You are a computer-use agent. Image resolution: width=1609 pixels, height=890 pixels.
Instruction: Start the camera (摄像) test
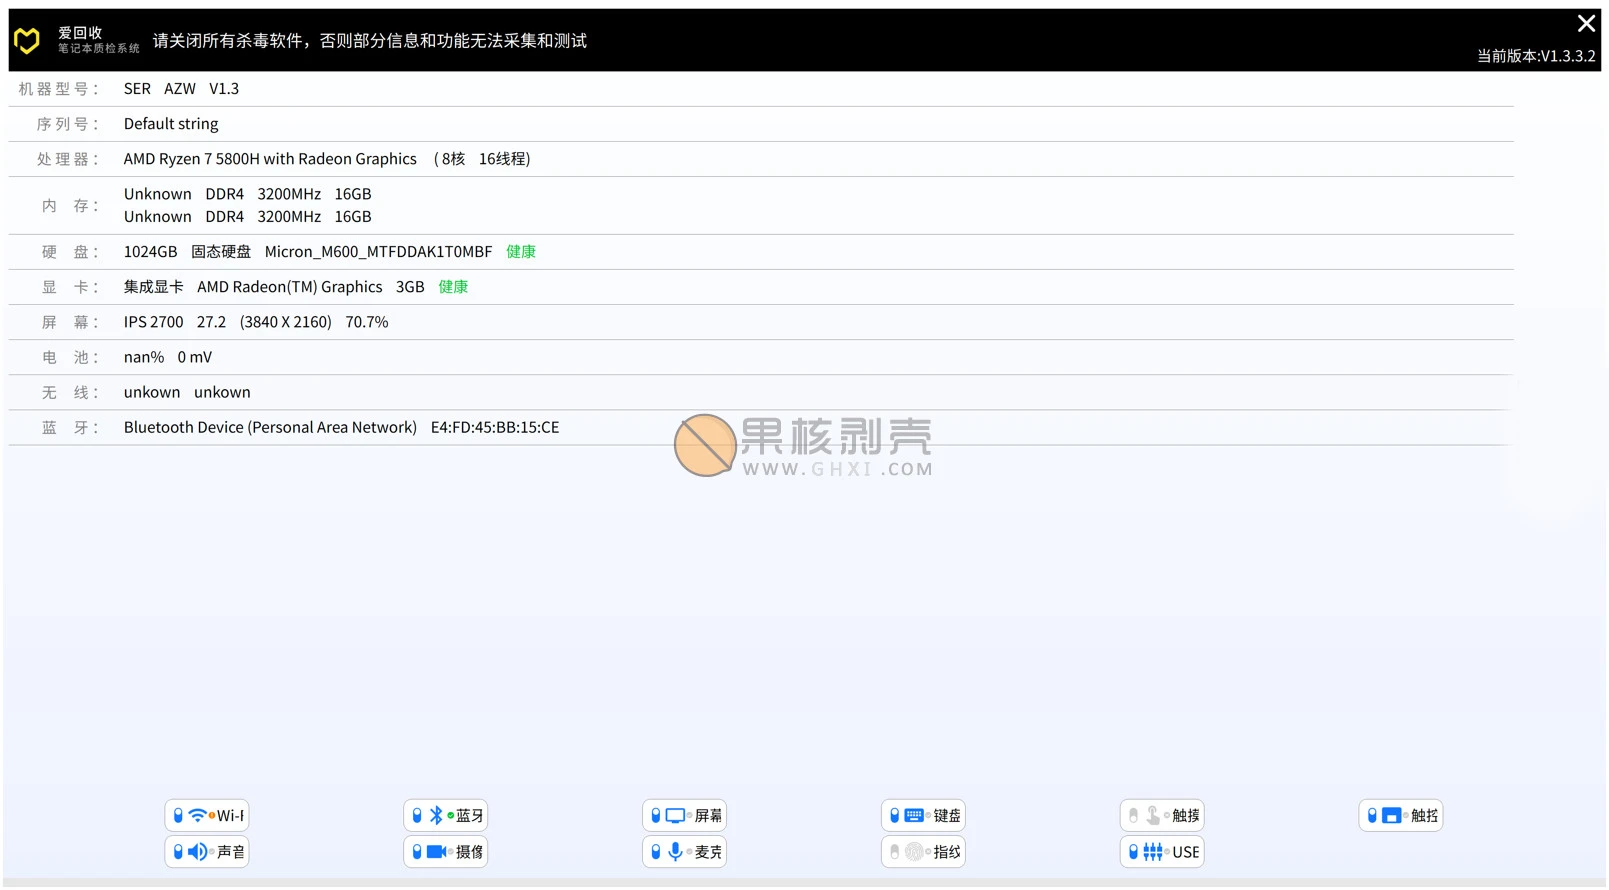446,852
